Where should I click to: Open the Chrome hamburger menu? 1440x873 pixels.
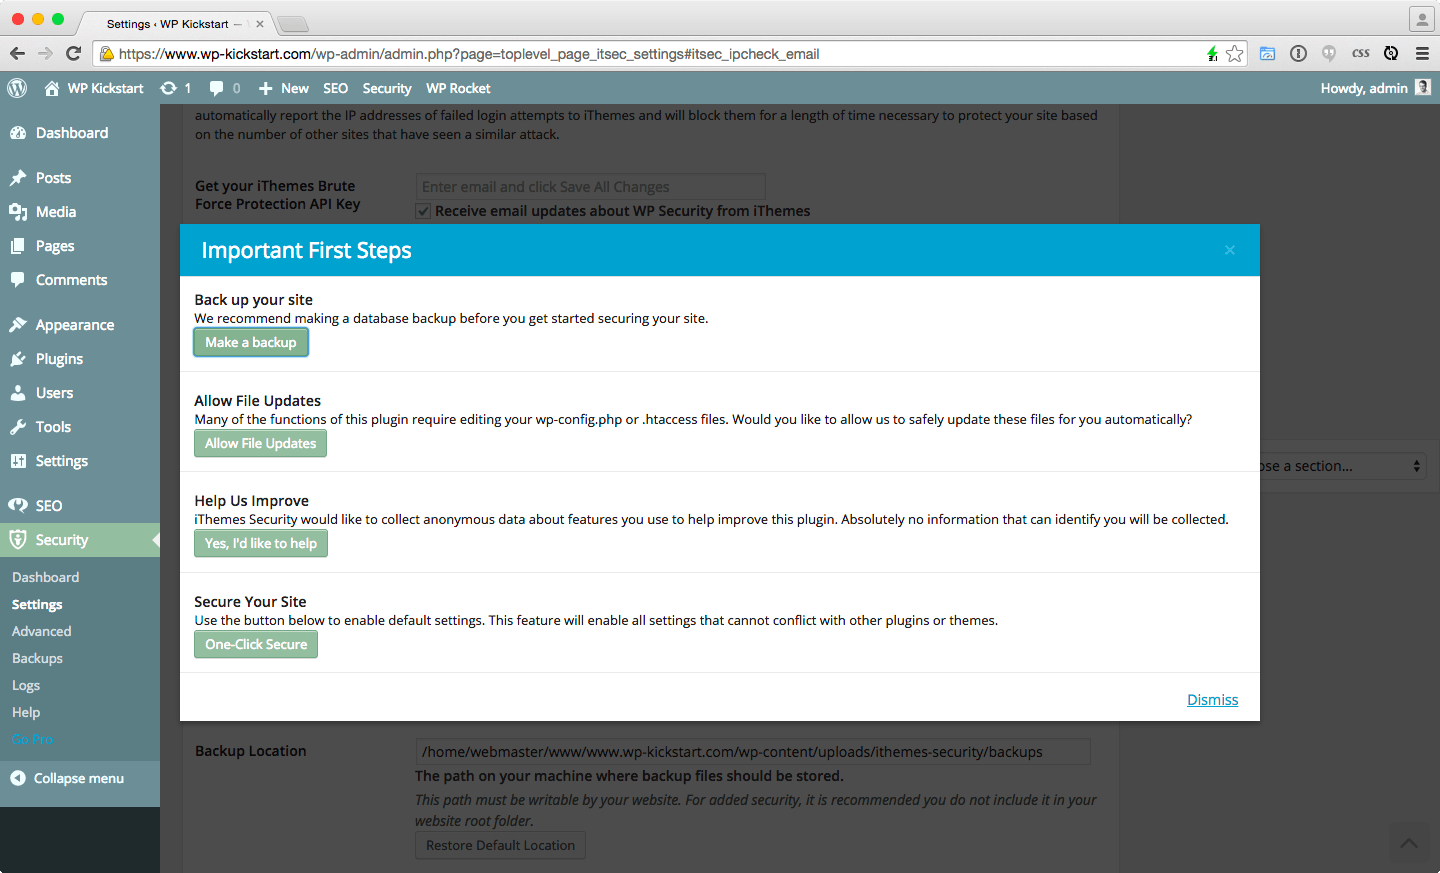click(x=1422, y=54)
